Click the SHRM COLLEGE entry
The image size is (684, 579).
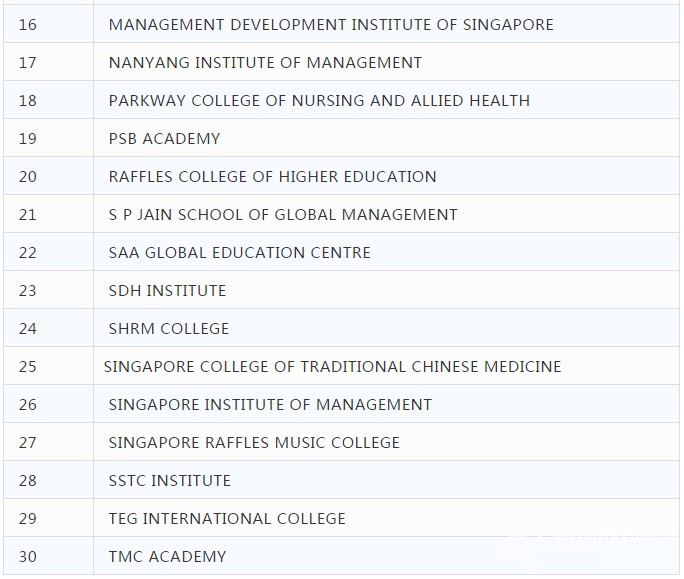[x=169, y=328]
